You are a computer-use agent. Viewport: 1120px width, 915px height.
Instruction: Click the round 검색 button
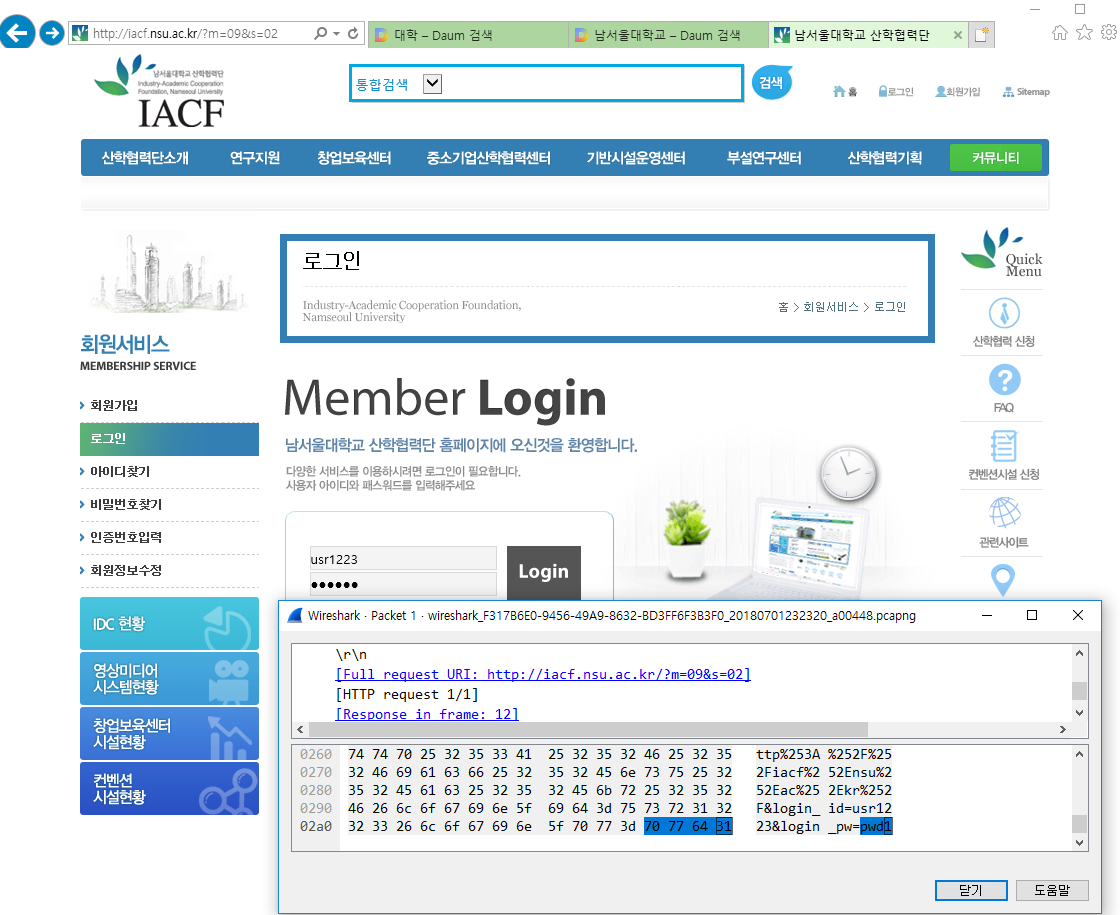click(771, 82)
